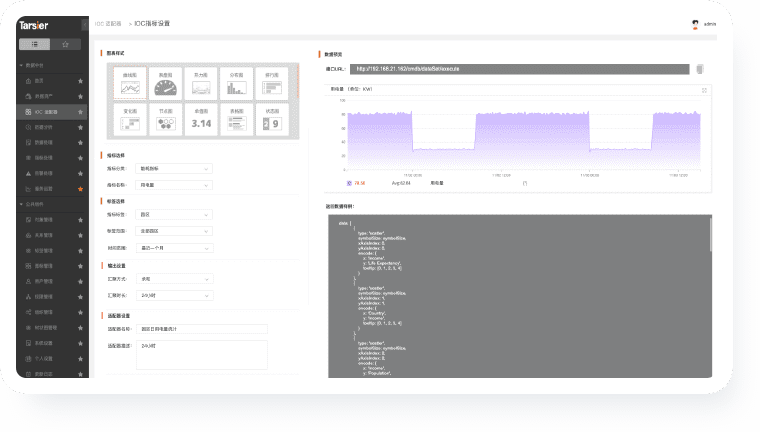
Task: Switch to the sidebar favorites star tab
Action: pos(65,44)
